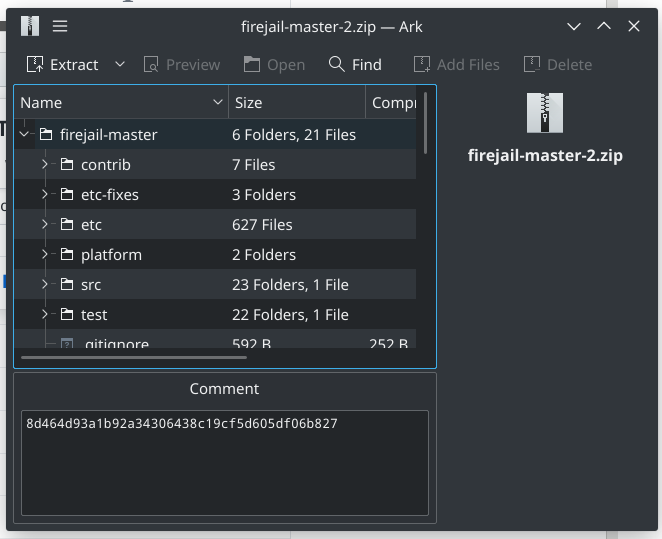Minimize the Ark window
This screenshot has height=539, width=662.
point(574,26)
